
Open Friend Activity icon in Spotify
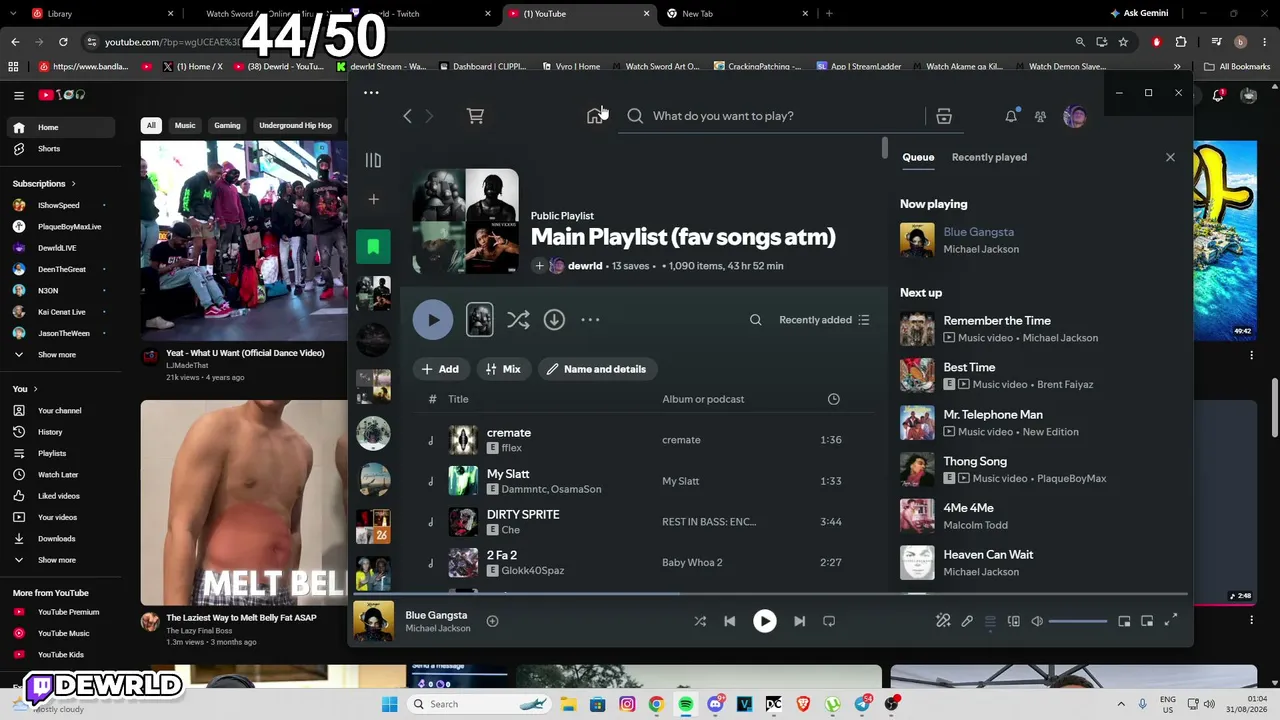(1040, 116)
